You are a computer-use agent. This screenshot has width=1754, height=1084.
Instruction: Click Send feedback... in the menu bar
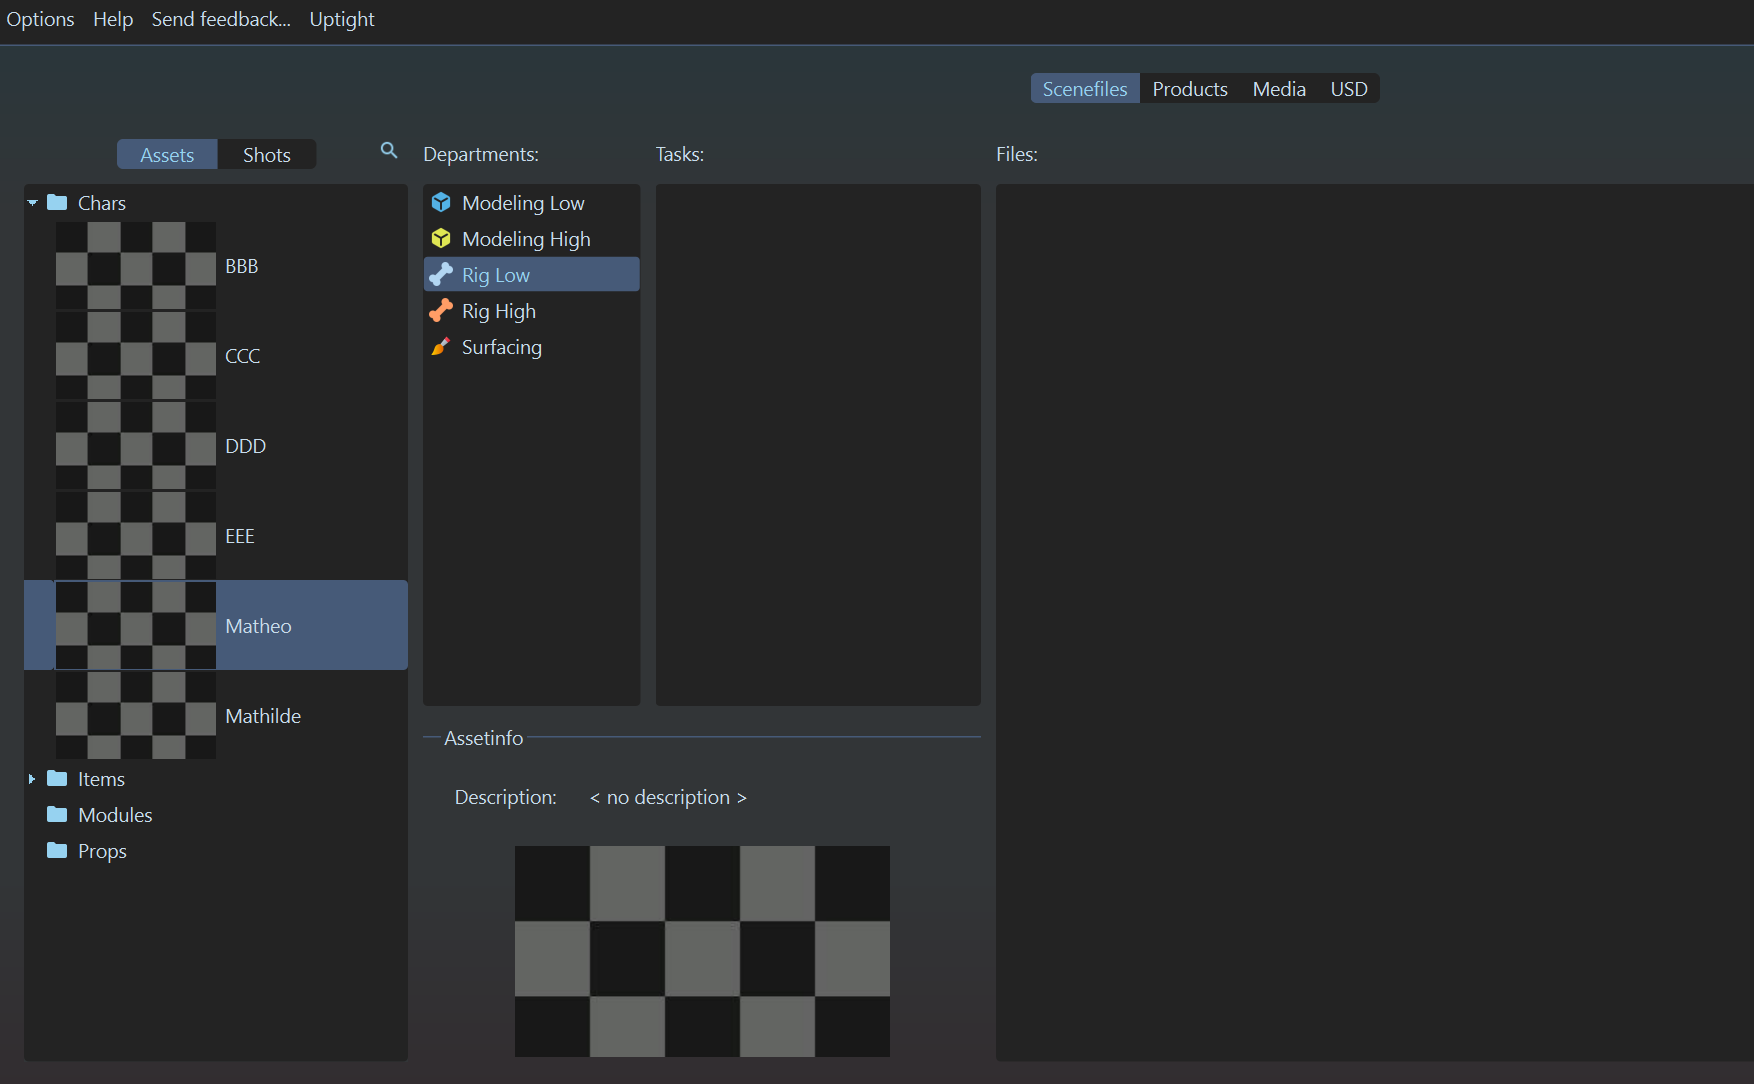click(x=221, y=19)
